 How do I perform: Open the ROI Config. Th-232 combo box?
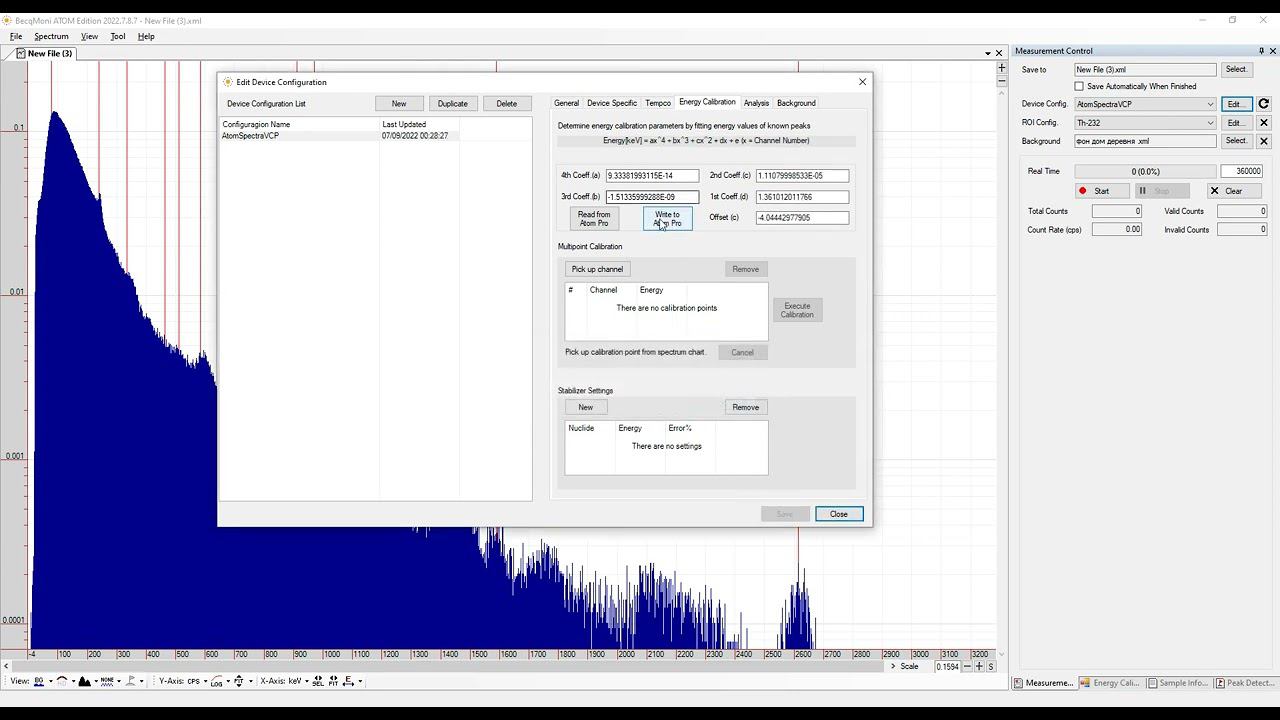1145,123
